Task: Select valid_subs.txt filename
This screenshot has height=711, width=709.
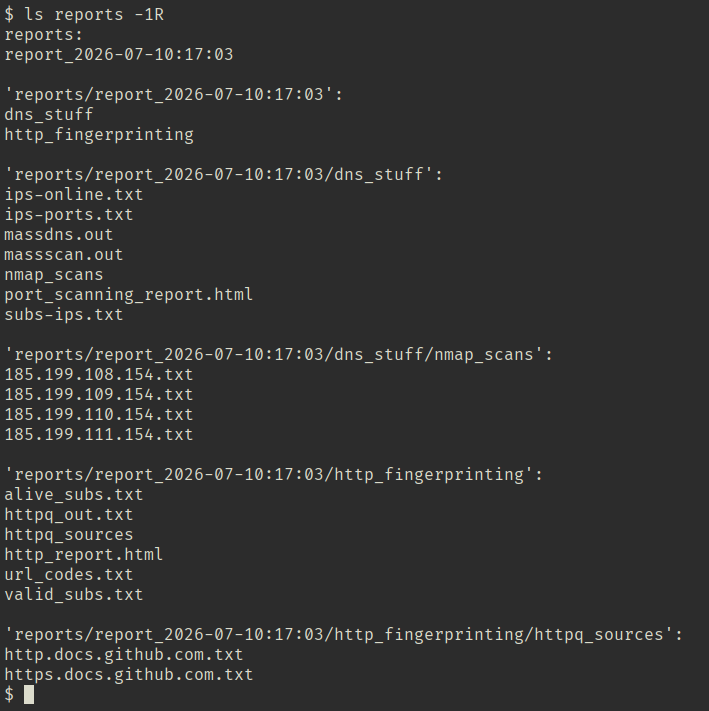Action: (74, 594)
